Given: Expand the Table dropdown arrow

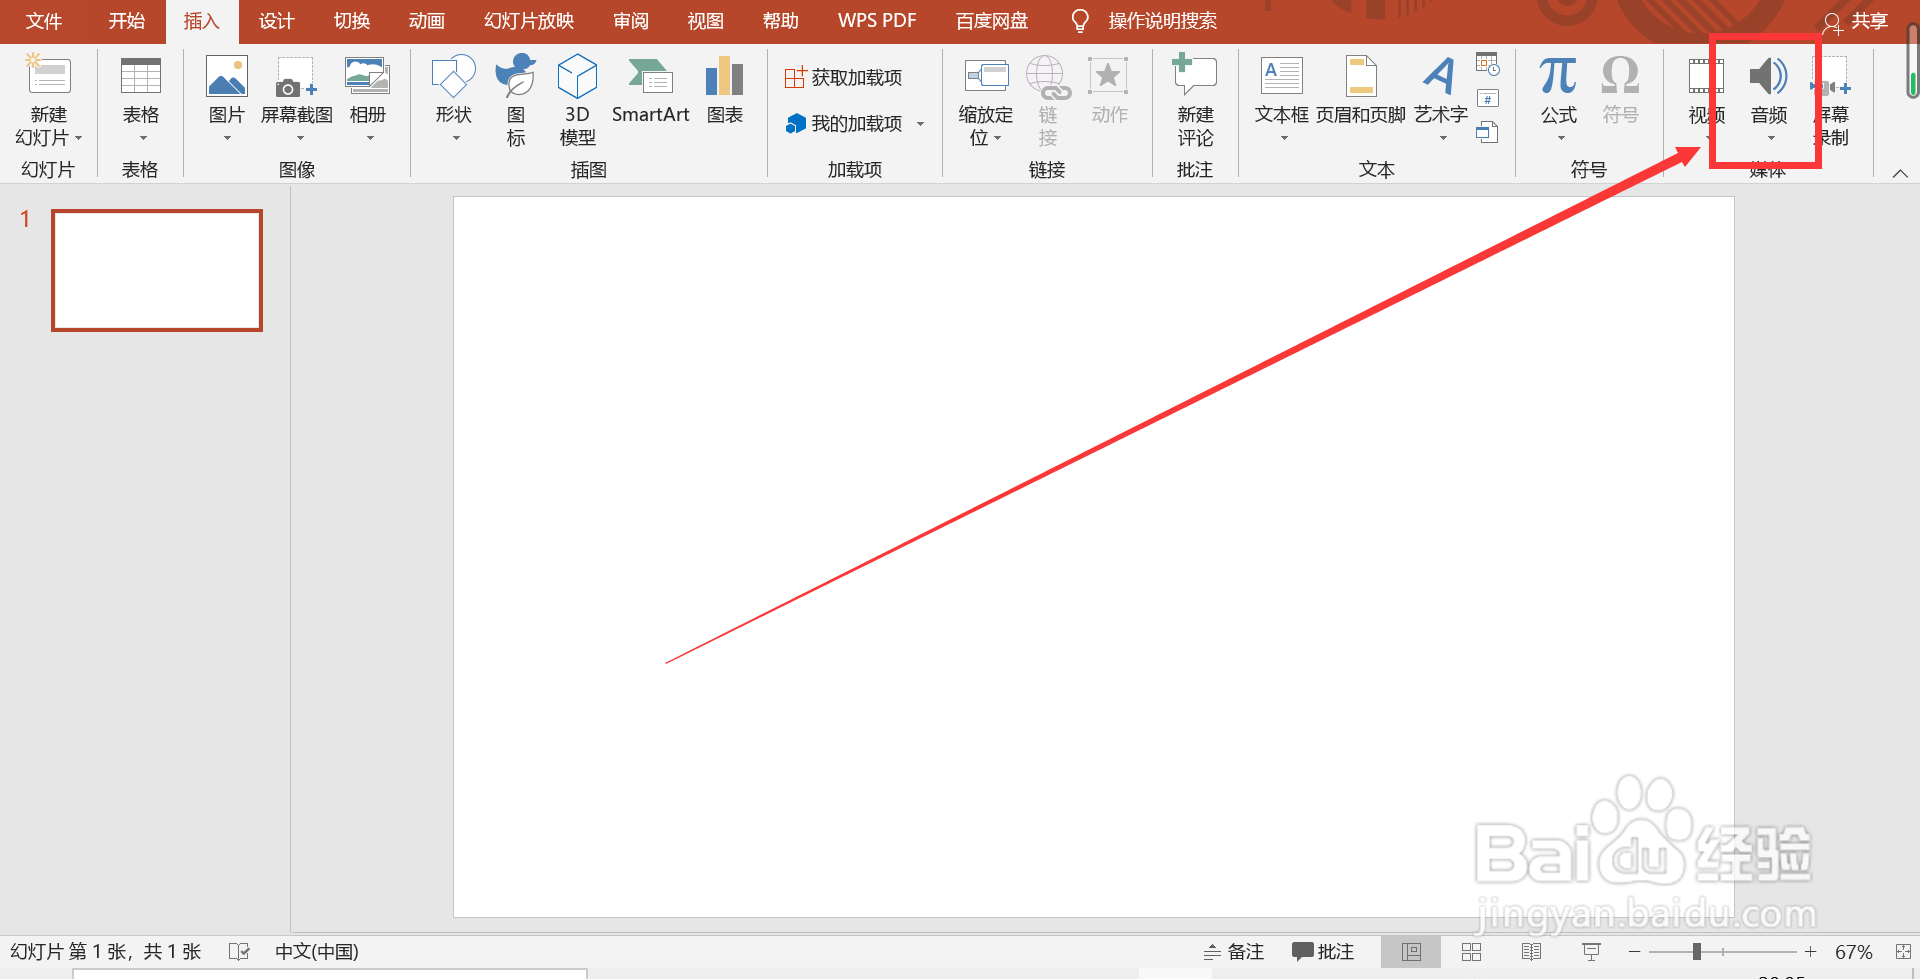Looking at the screenshot, I should pyautogui.click(x=142, y=138).
